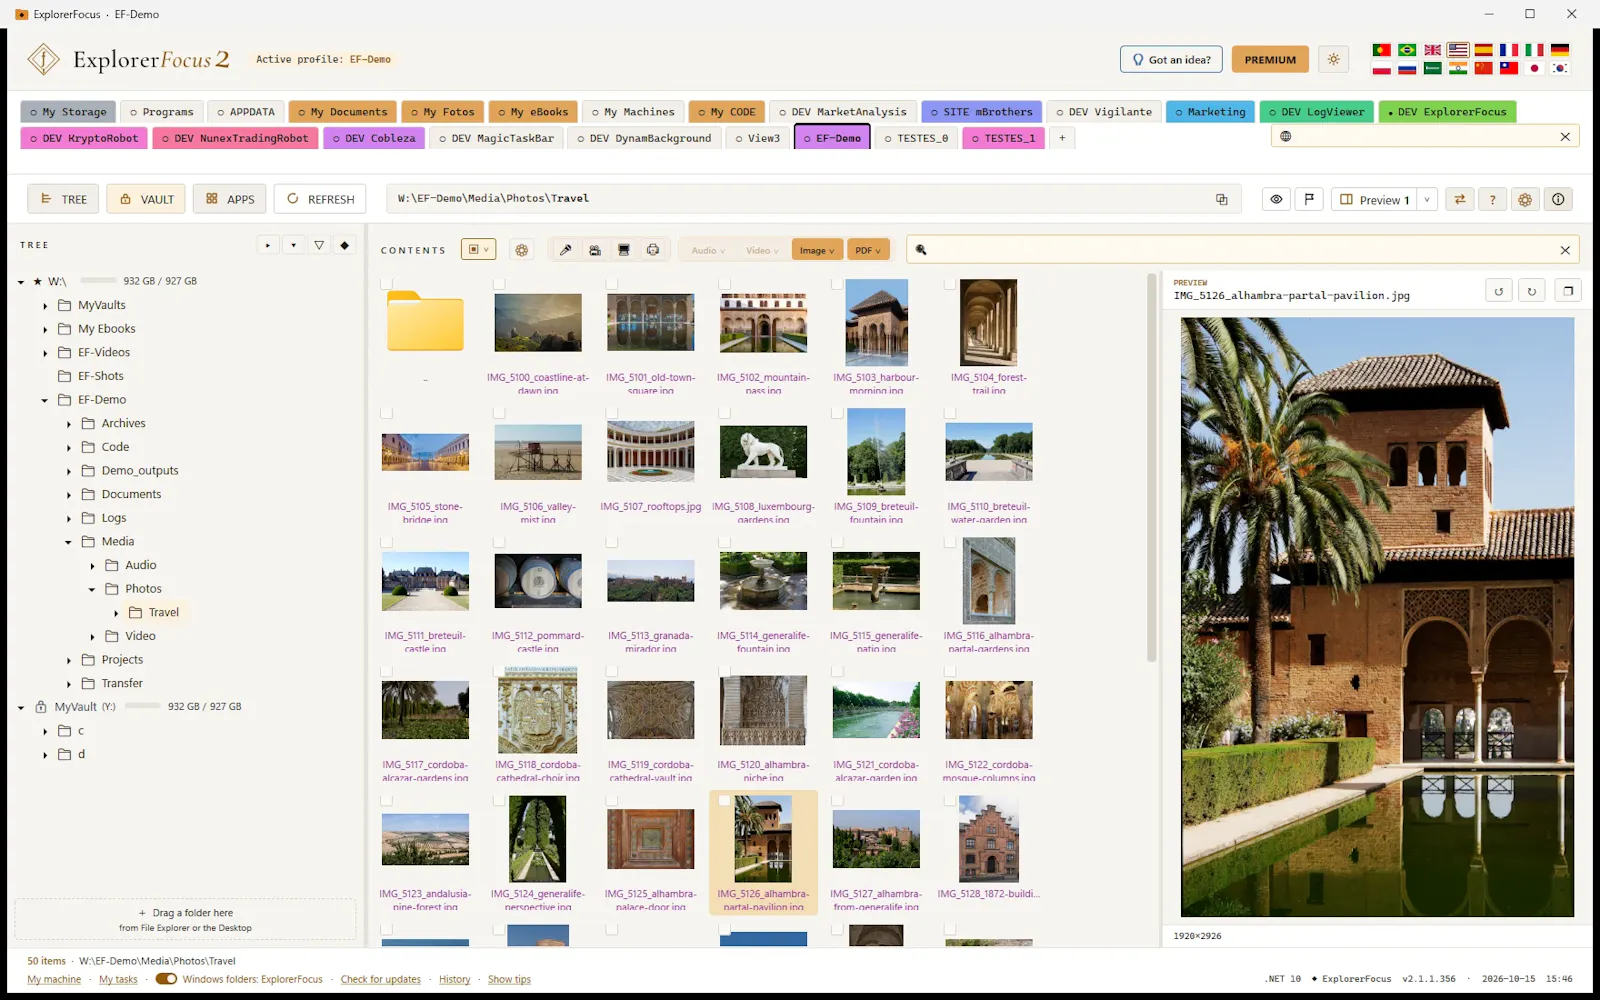Click the PREMIUM button
1600x1000 pixels.
(x=1270, y=59)
